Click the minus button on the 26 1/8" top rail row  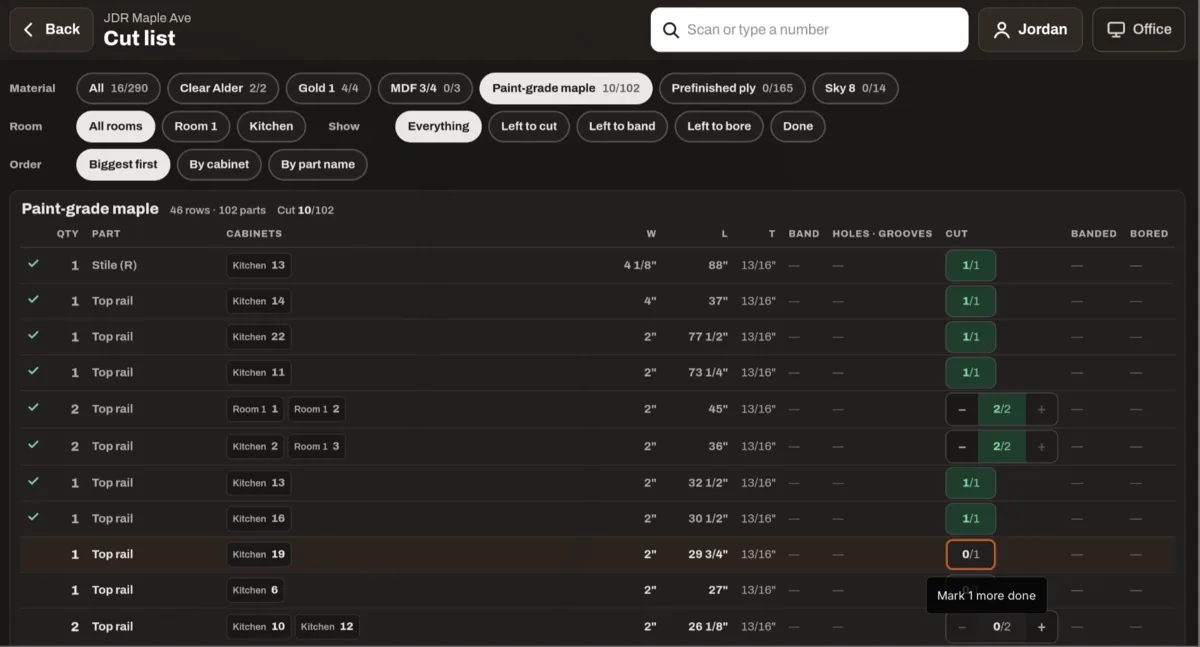962,627
